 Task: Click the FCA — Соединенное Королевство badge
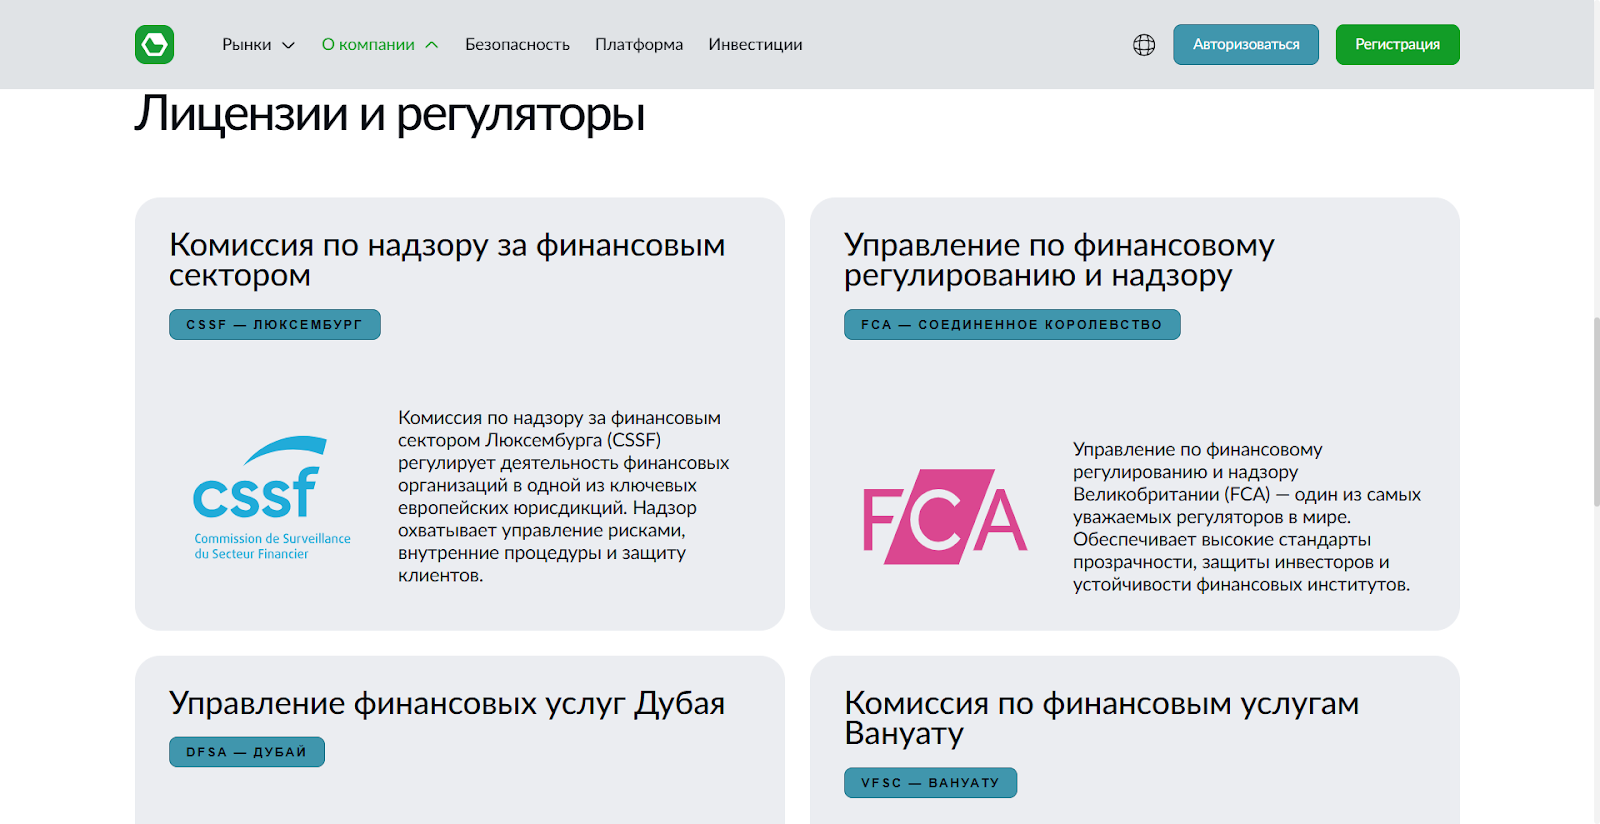point(1011,325)
